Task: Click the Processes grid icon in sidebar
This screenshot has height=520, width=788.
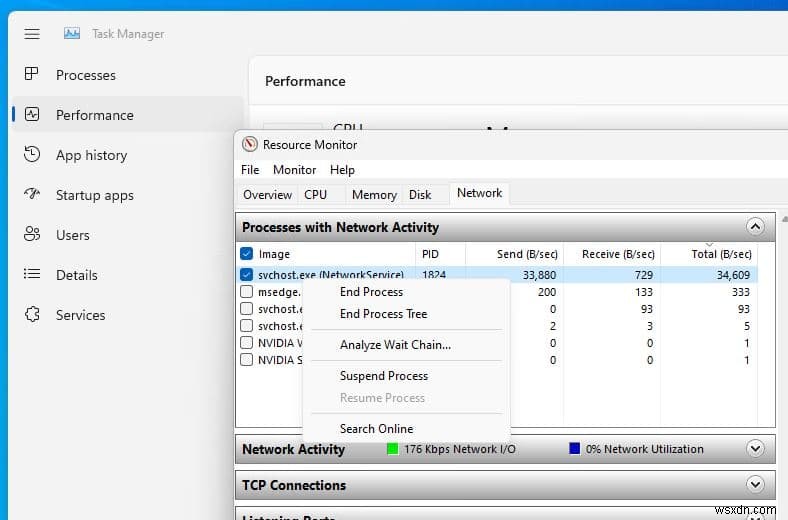Action: 32,74
